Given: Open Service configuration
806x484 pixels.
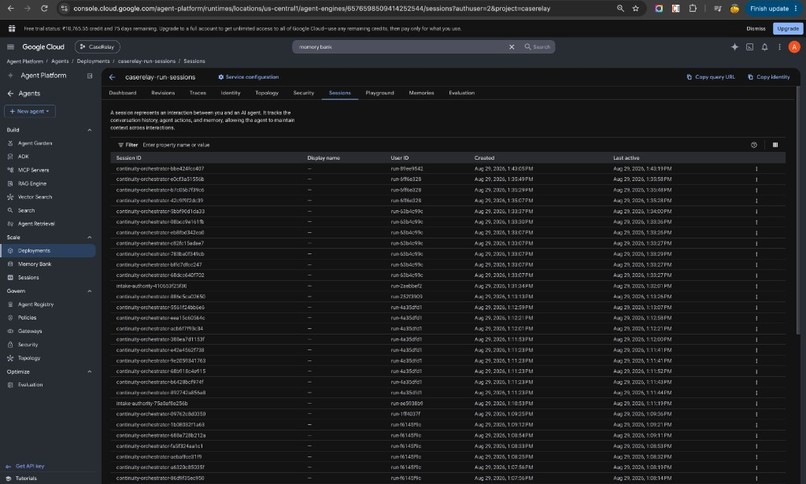Looking at the screenshot, I should coord(248,77).
